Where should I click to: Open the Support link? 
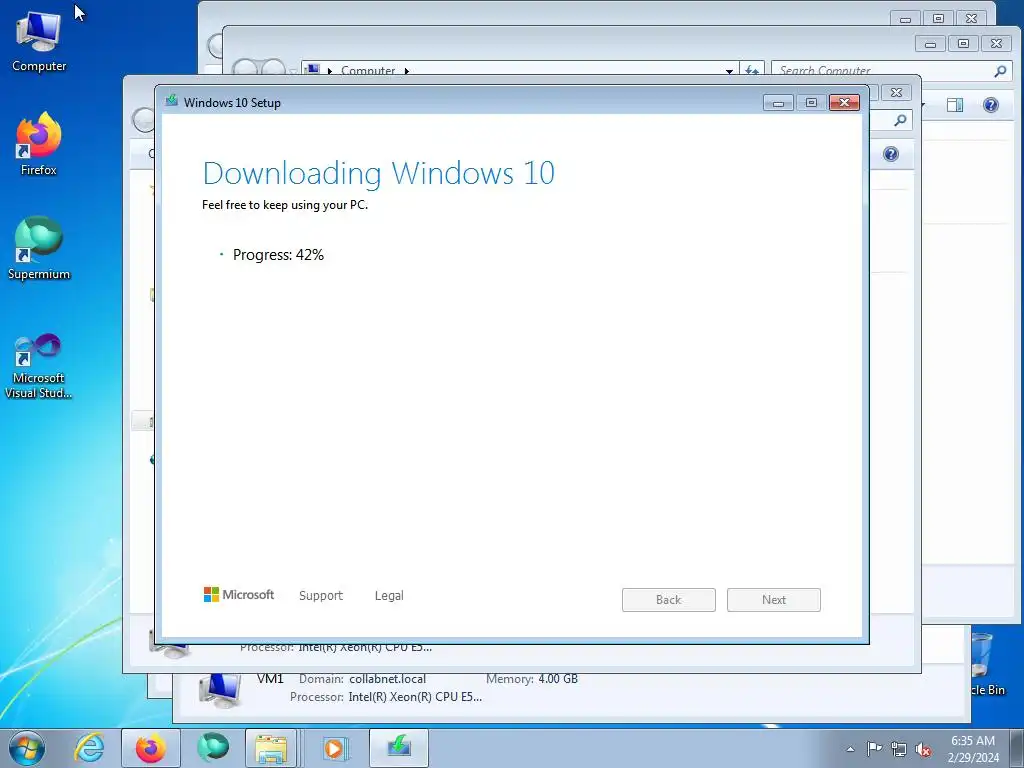[x=321, y=596]
